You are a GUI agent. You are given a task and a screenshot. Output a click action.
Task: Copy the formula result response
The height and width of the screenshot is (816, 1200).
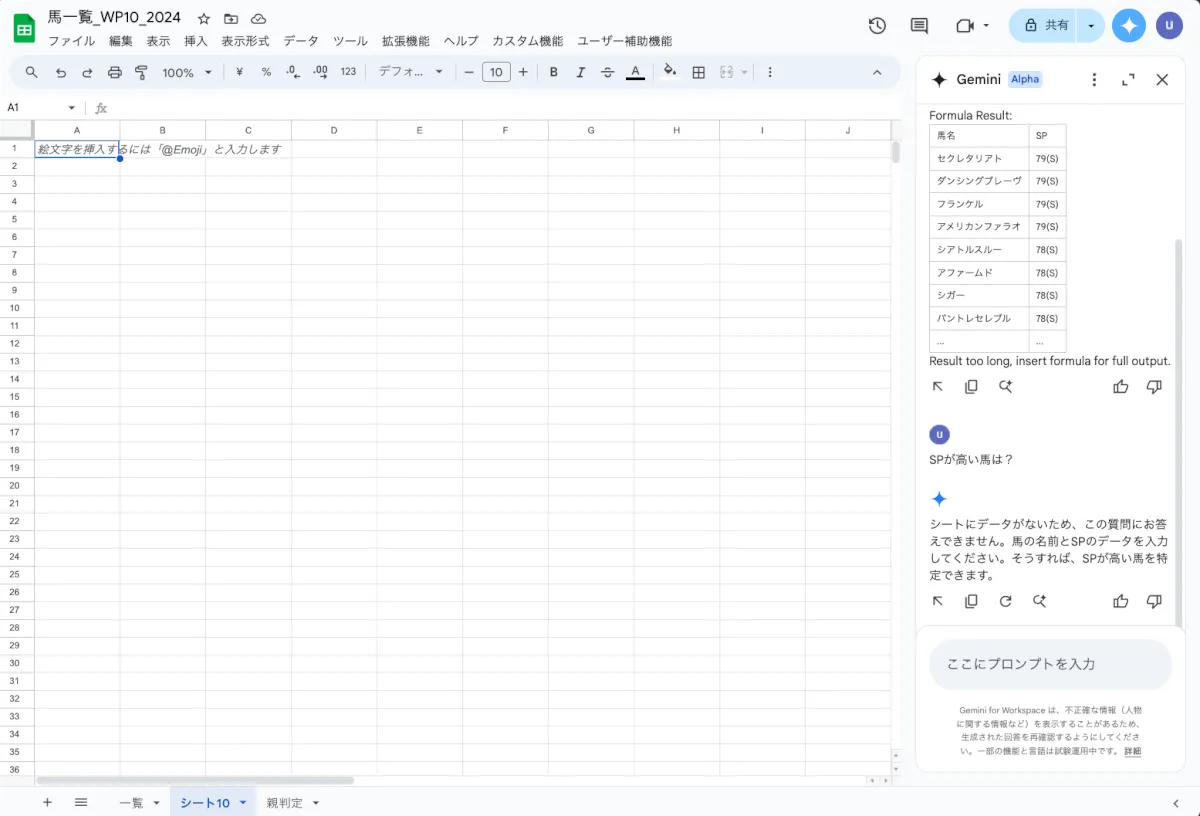pyautogui.click(x=971, y=387)
